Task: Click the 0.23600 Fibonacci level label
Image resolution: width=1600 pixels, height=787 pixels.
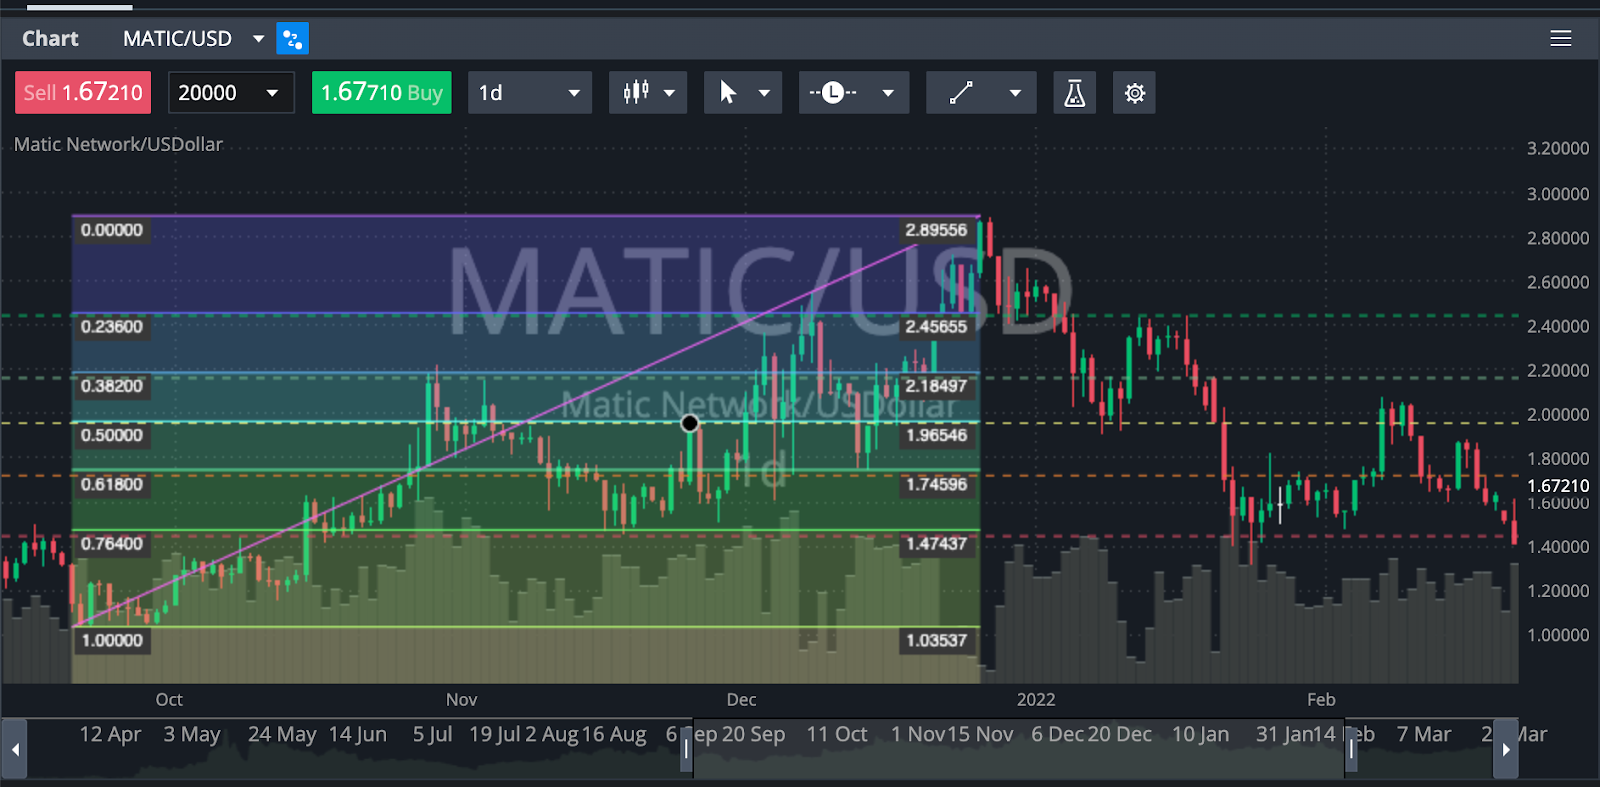Action: (x=112, y=327)
